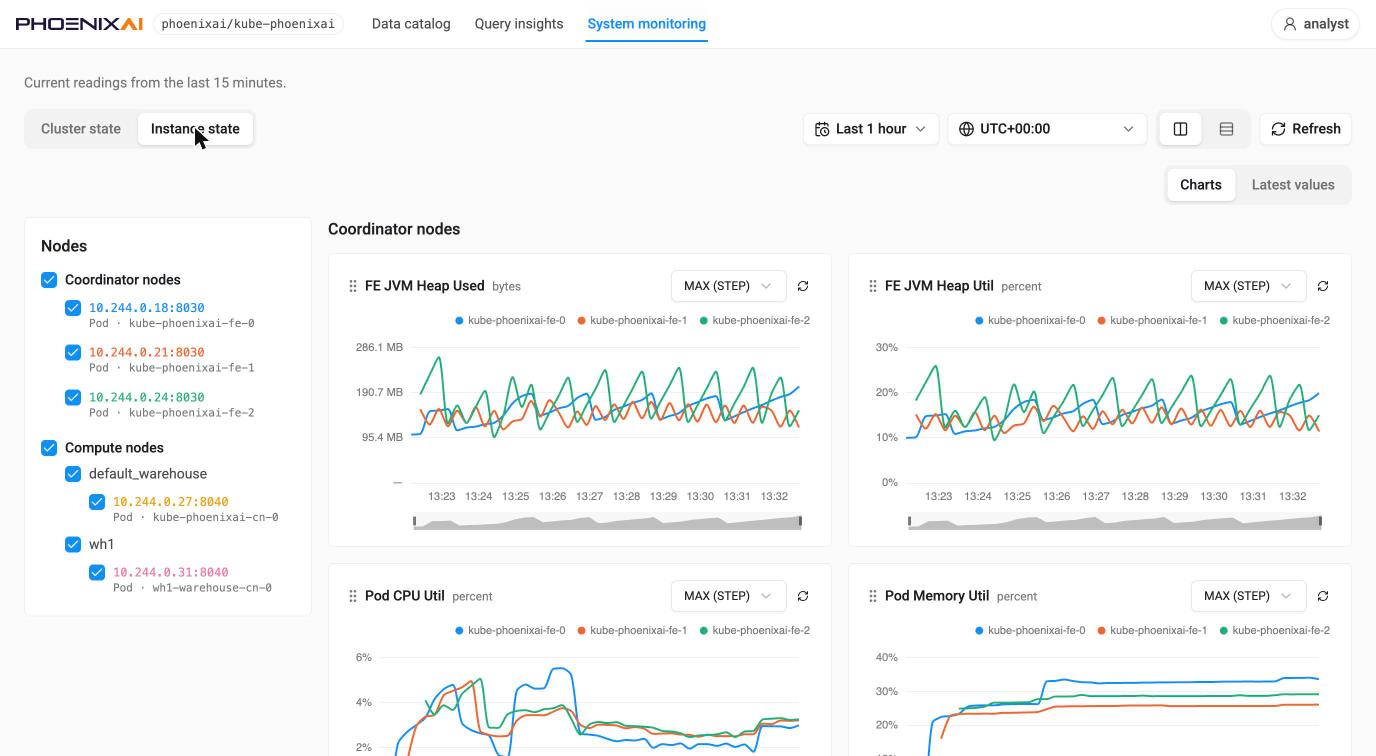The image size is (1376, 756).
Task: Select the Instance state tab
Action: point(195,129)
